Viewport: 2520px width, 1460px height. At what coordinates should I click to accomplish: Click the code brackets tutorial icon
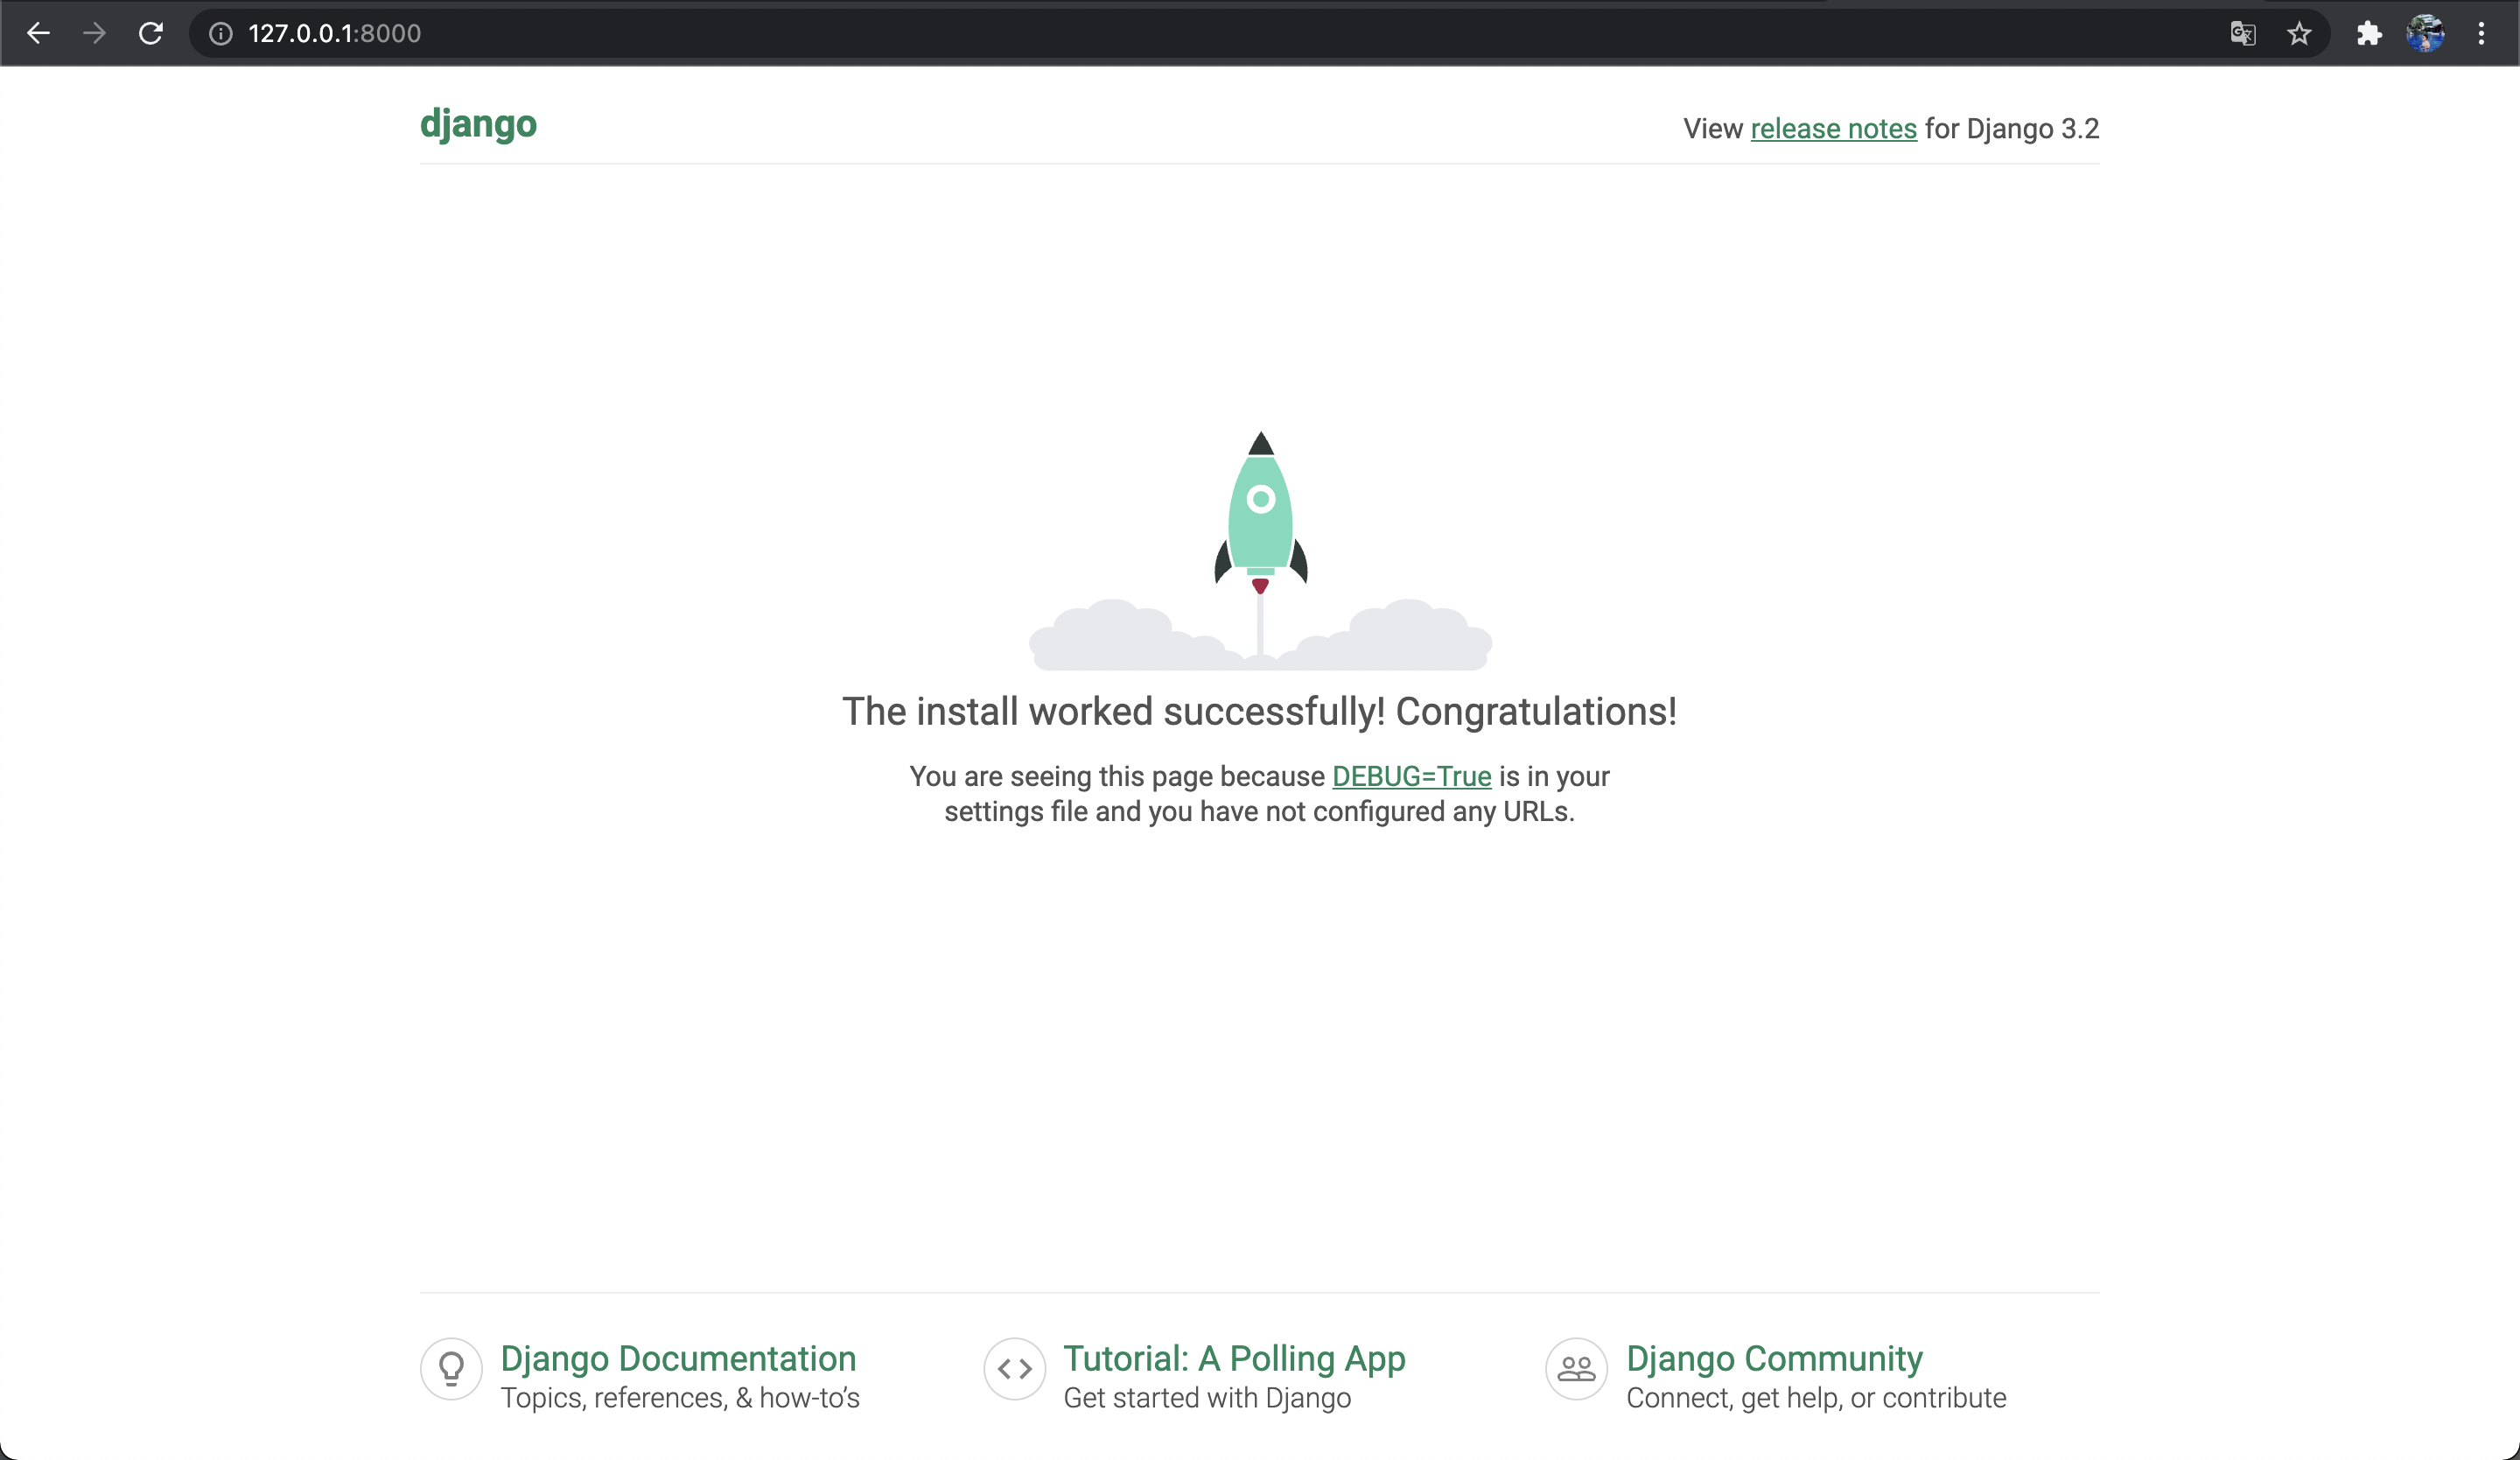pos(1014,1368)
